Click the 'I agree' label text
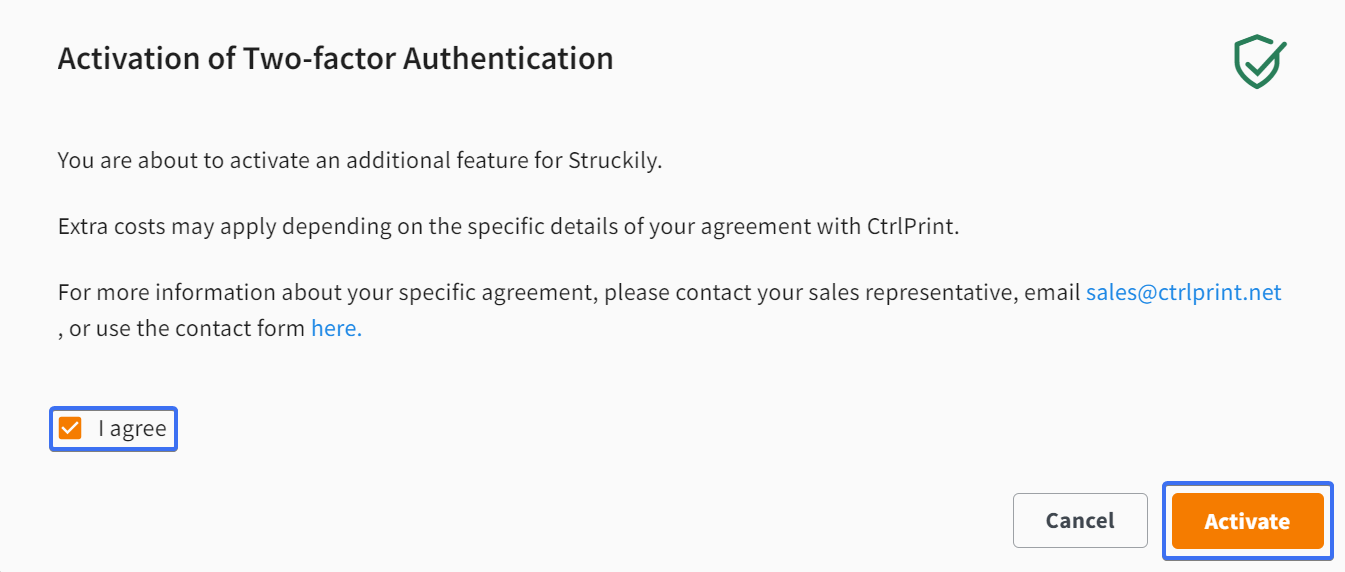This screenshot has height=572, width=1345. 132,429
